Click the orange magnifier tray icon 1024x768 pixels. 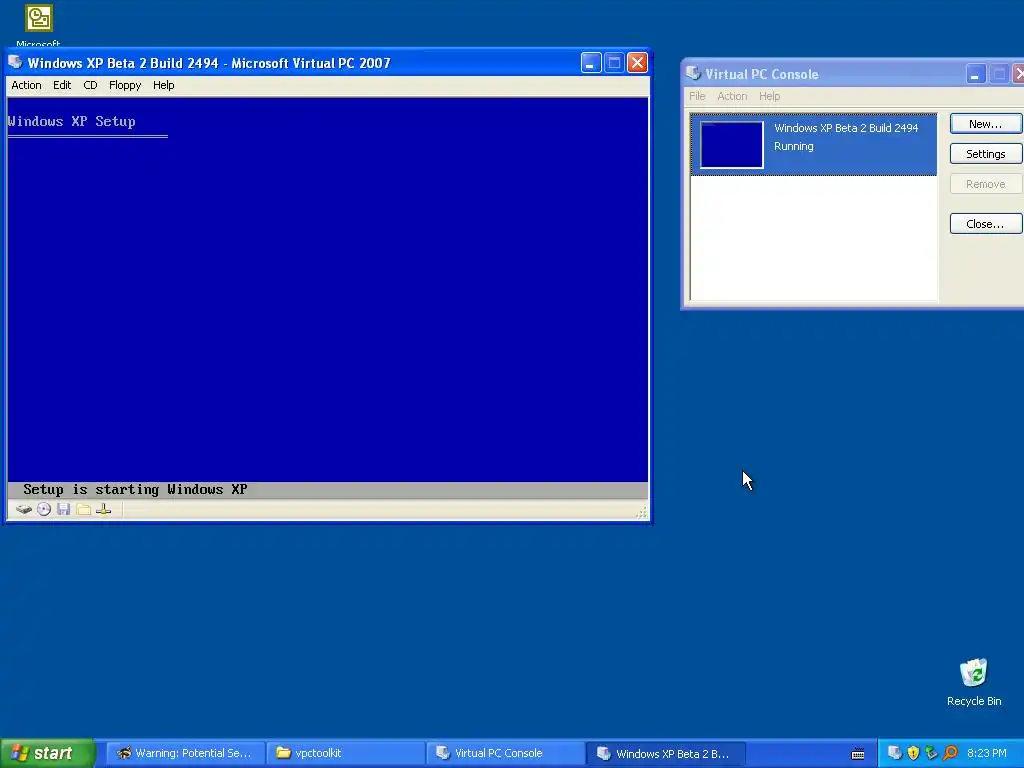click(x=950, y=753)
